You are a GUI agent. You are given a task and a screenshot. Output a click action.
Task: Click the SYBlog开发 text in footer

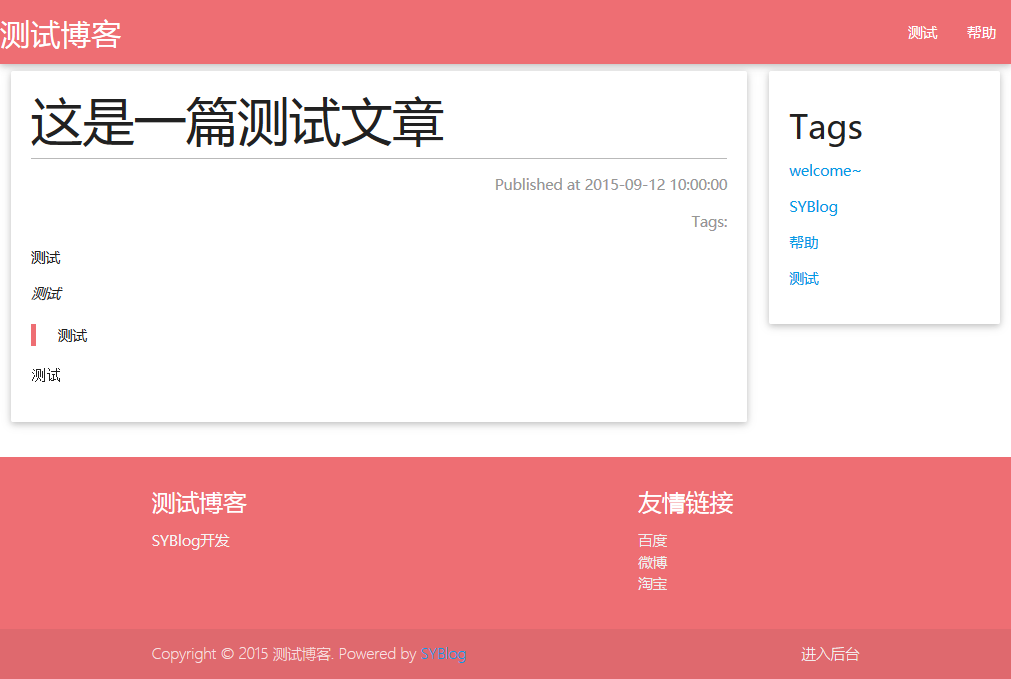pos(190,541)
